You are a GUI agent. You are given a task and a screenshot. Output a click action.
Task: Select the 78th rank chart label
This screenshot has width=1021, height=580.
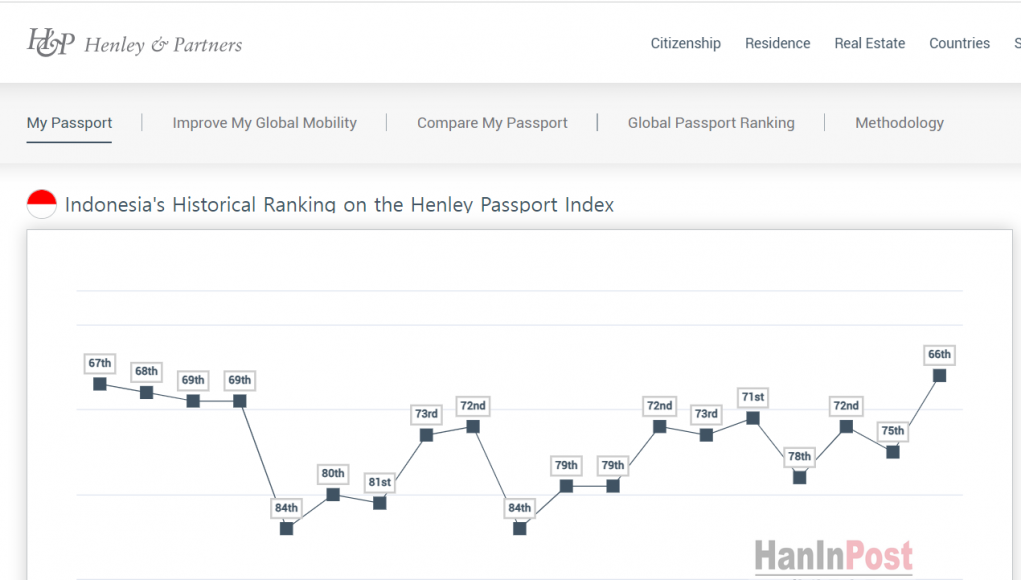tap(799, 457)
